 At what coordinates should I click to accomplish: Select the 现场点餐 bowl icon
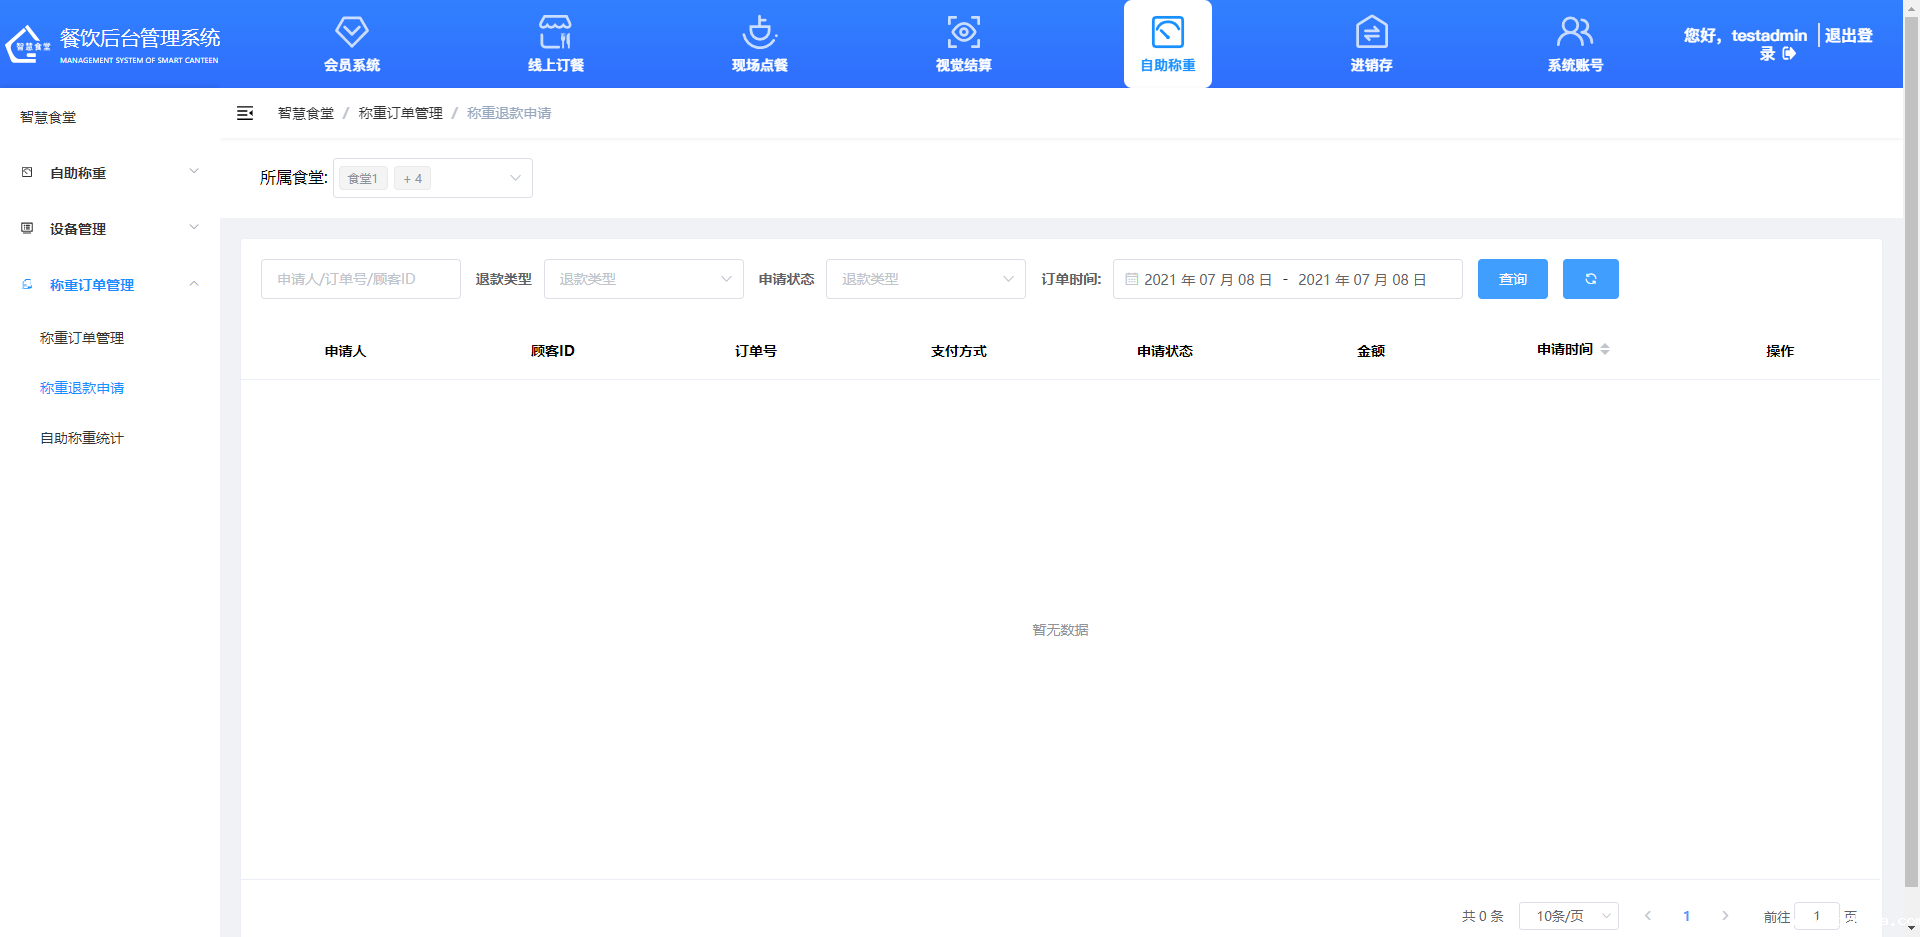(759, 33)
